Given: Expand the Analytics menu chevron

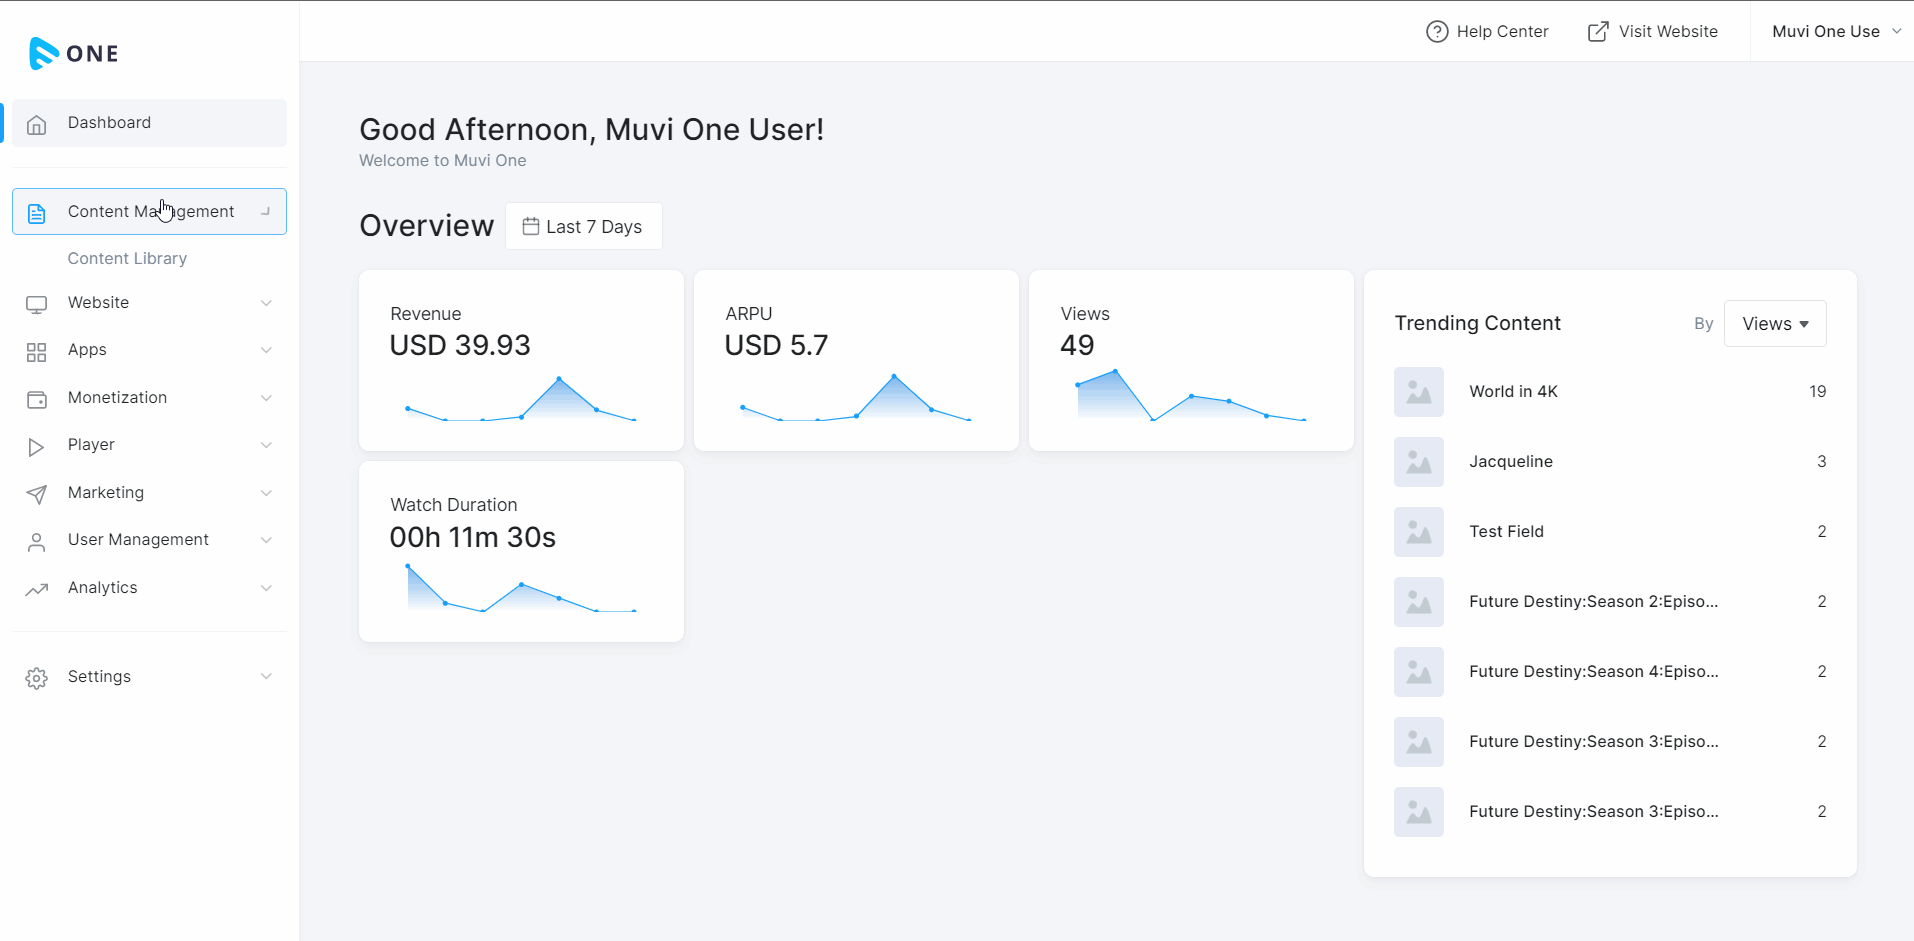Looking at the screenshot, I should tap(266, 588).
